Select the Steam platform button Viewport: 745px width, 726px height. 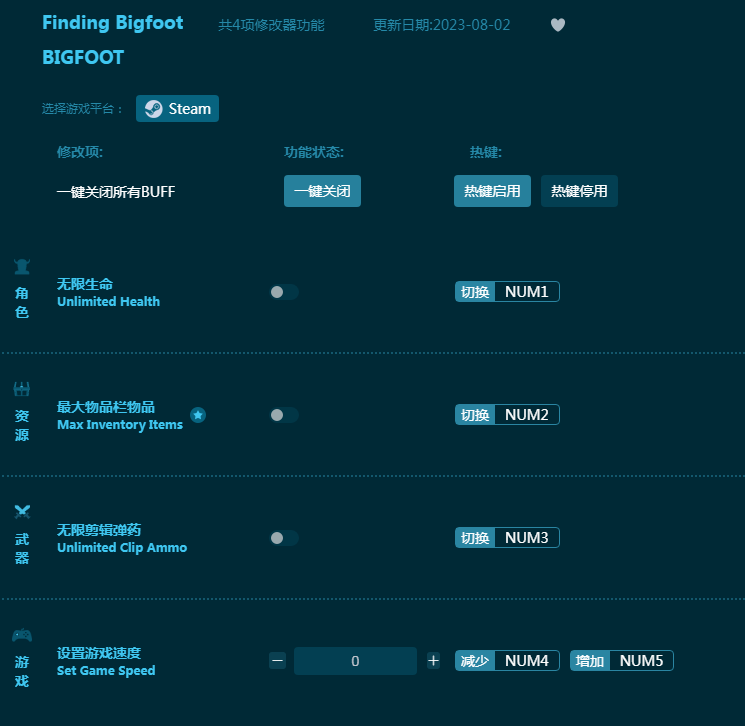(x=177, y=109)
